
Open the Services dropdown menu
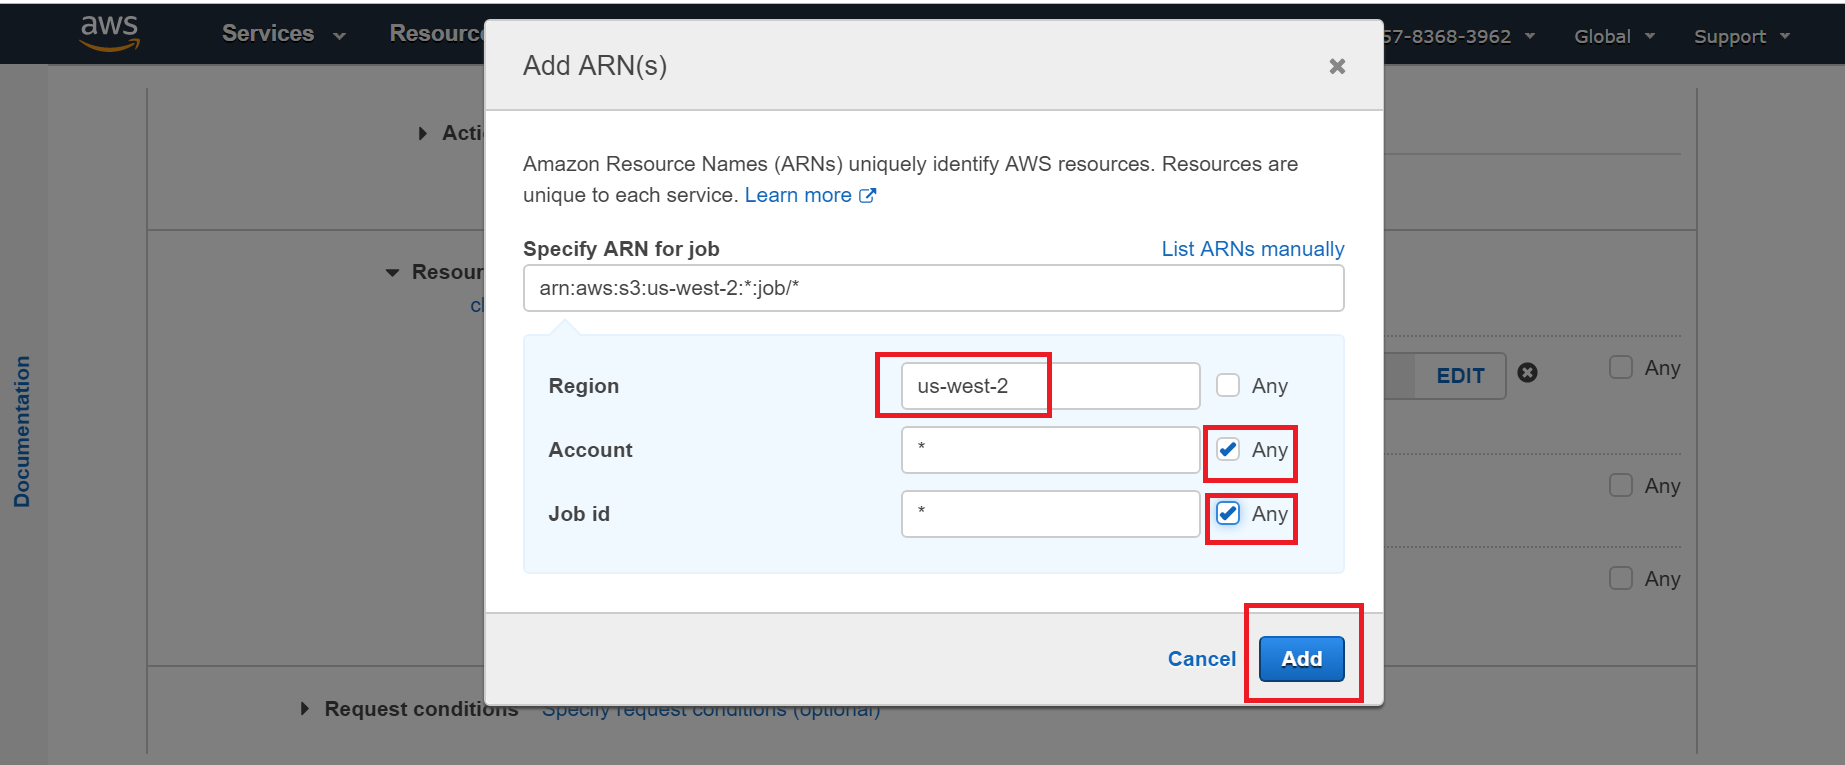pyautogui.click(x=283, y=34)
